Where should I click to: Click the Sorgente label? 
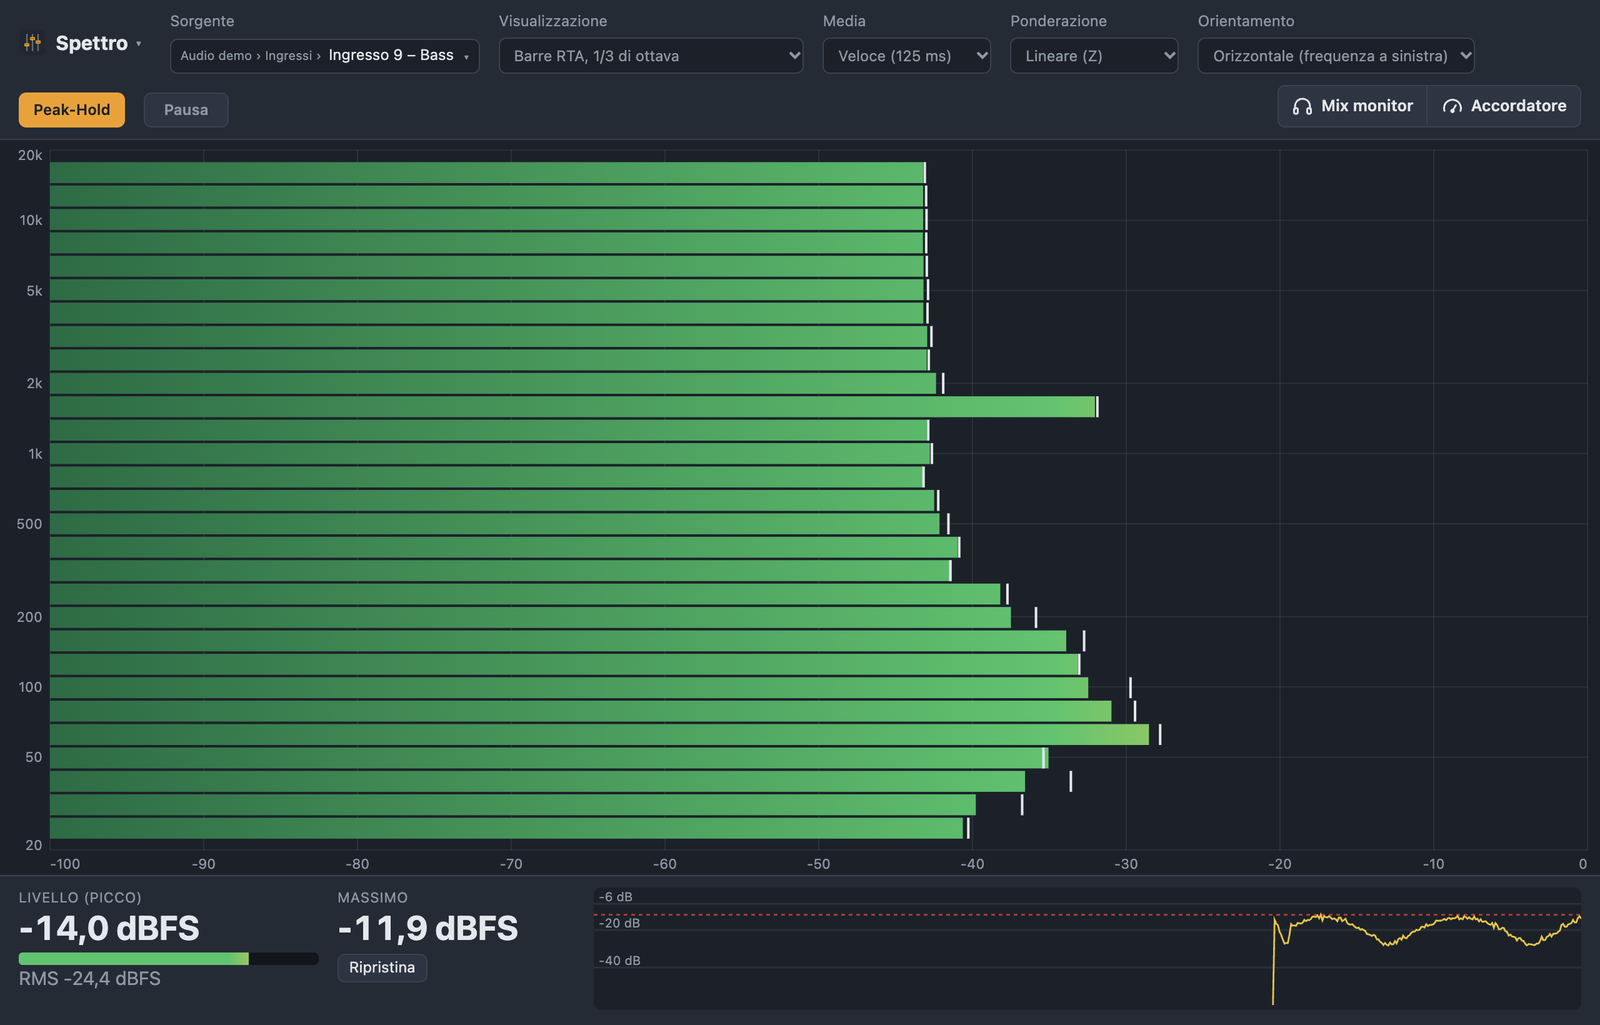(x=202, y=21)
